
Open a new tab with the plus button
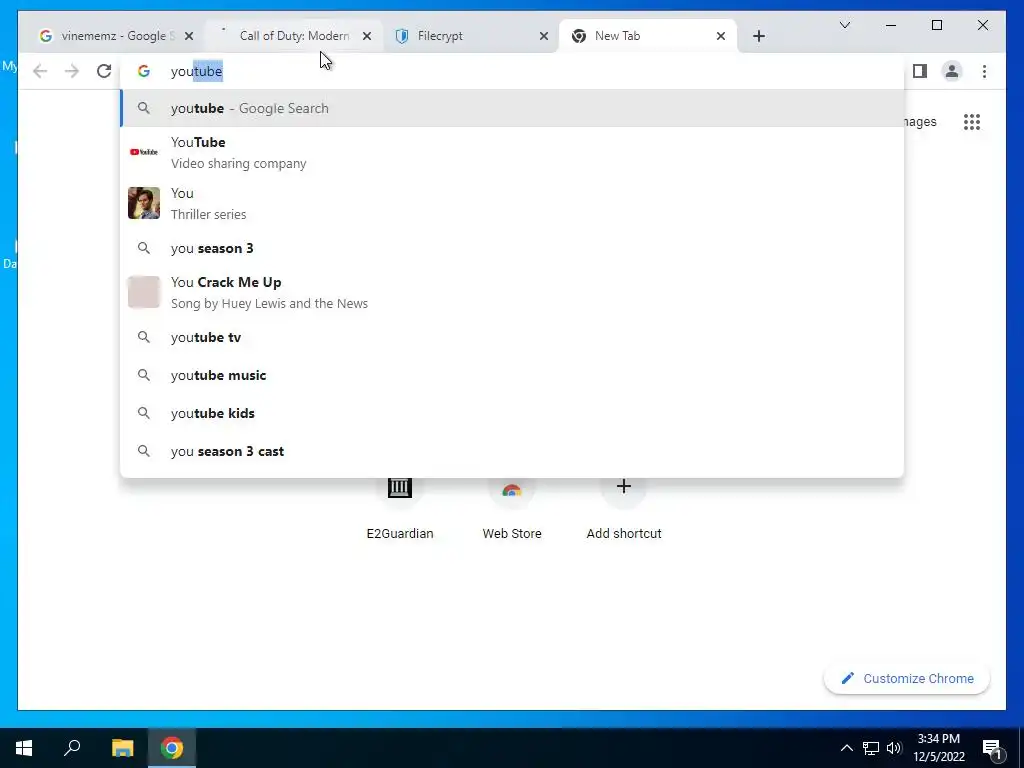click(x=758, y=36)
